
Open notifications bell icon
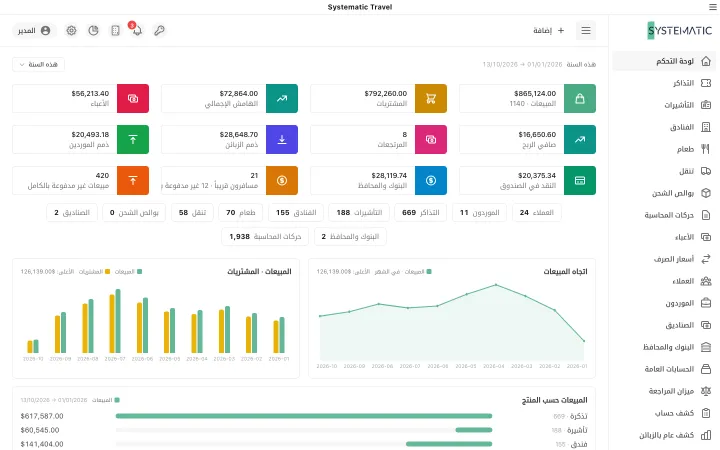click(137, 30)
